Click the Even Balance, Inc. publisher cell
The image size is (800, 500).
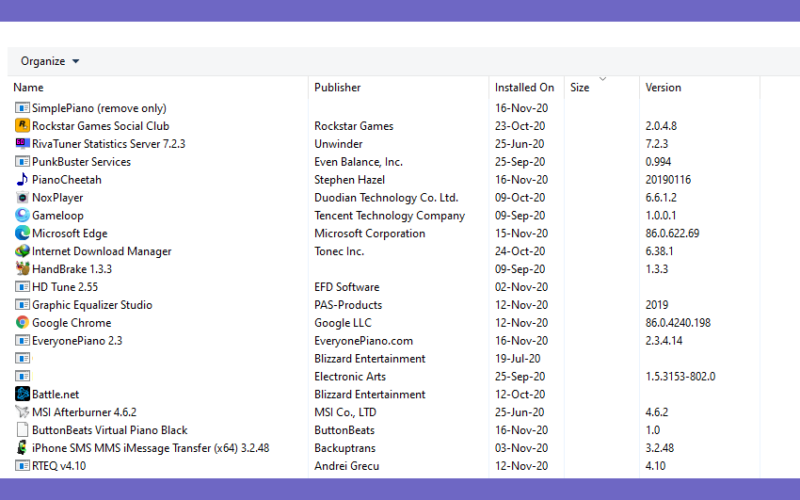pyautogui.click(x=358, y=162)
